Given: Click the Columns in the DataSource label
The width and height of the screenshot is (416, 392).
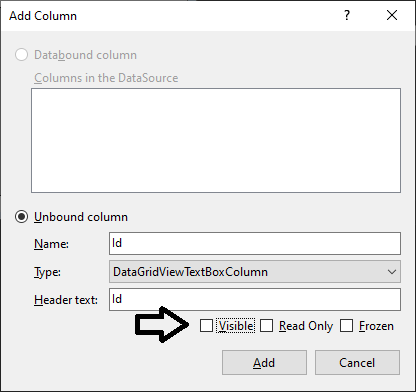Looking at the screenshot, I should pyautogui.click(x=106, y=78).
